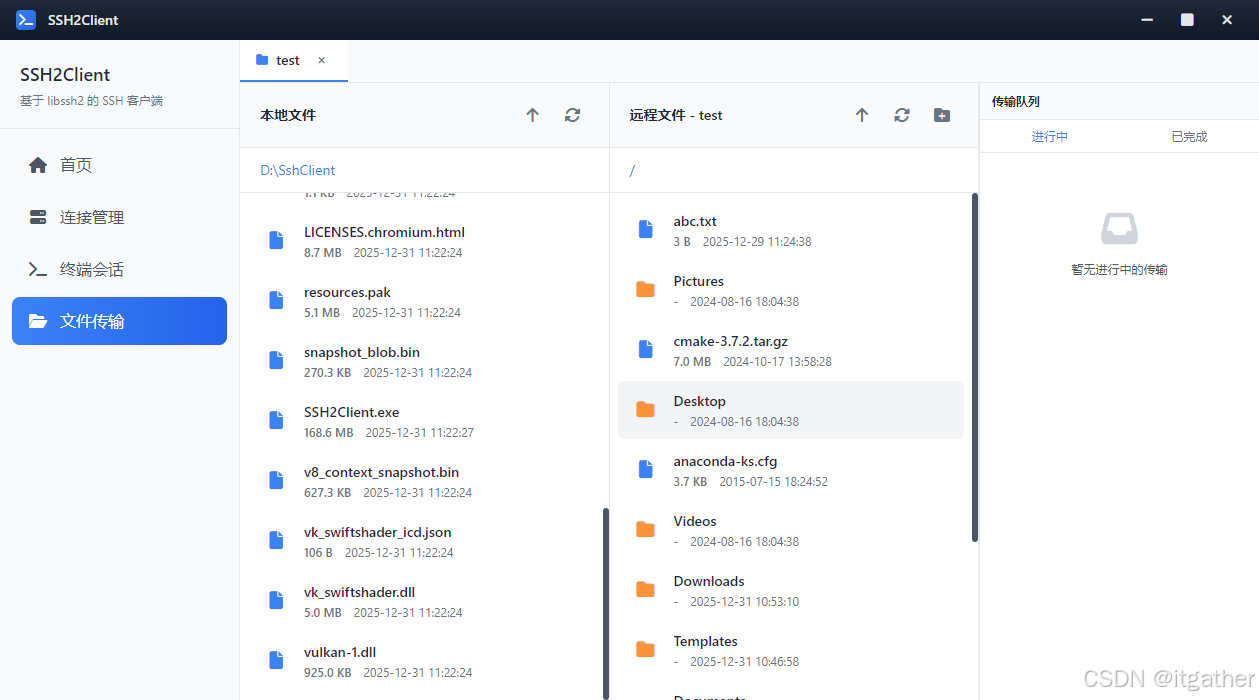Image resolution: width=1259 pixels, height=700 pixels.
Task: Select snapshot_blob.bin local file
Action: (x=424, y=361)
